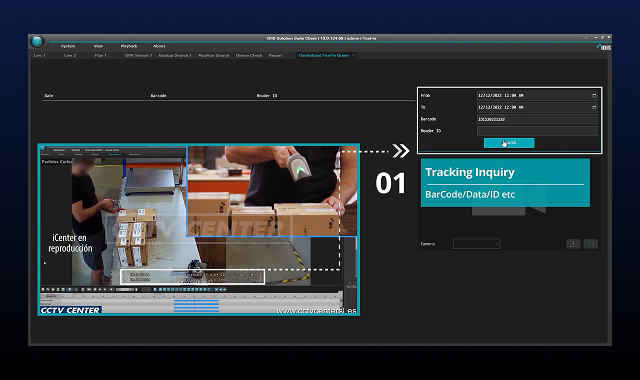Switch to the Report tab

(275, 55)
